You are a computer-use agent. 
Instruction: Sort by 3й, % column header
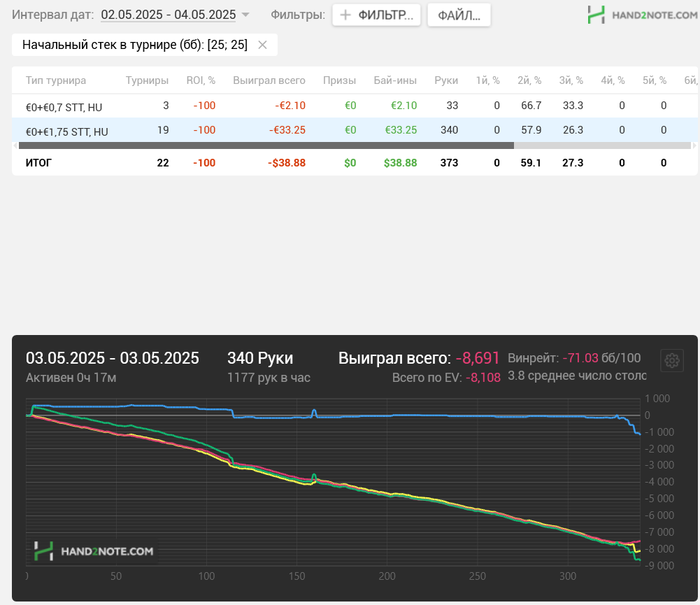[571, 80]
